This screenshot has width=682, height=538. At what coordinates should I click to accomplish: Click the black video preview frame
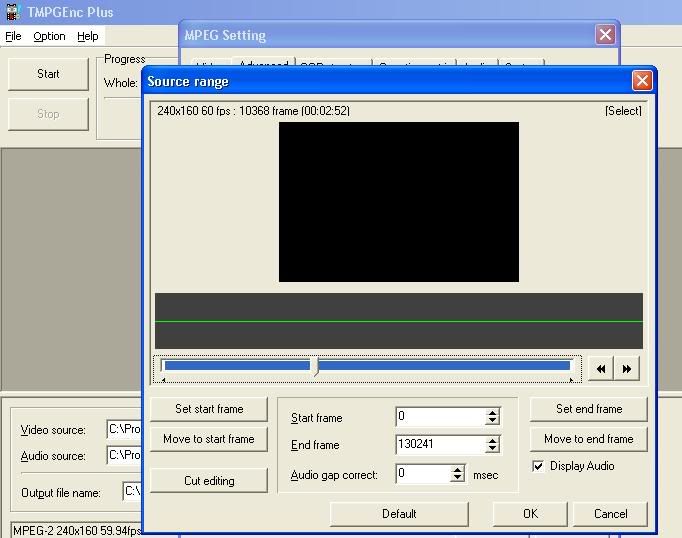tap(399, 202)
